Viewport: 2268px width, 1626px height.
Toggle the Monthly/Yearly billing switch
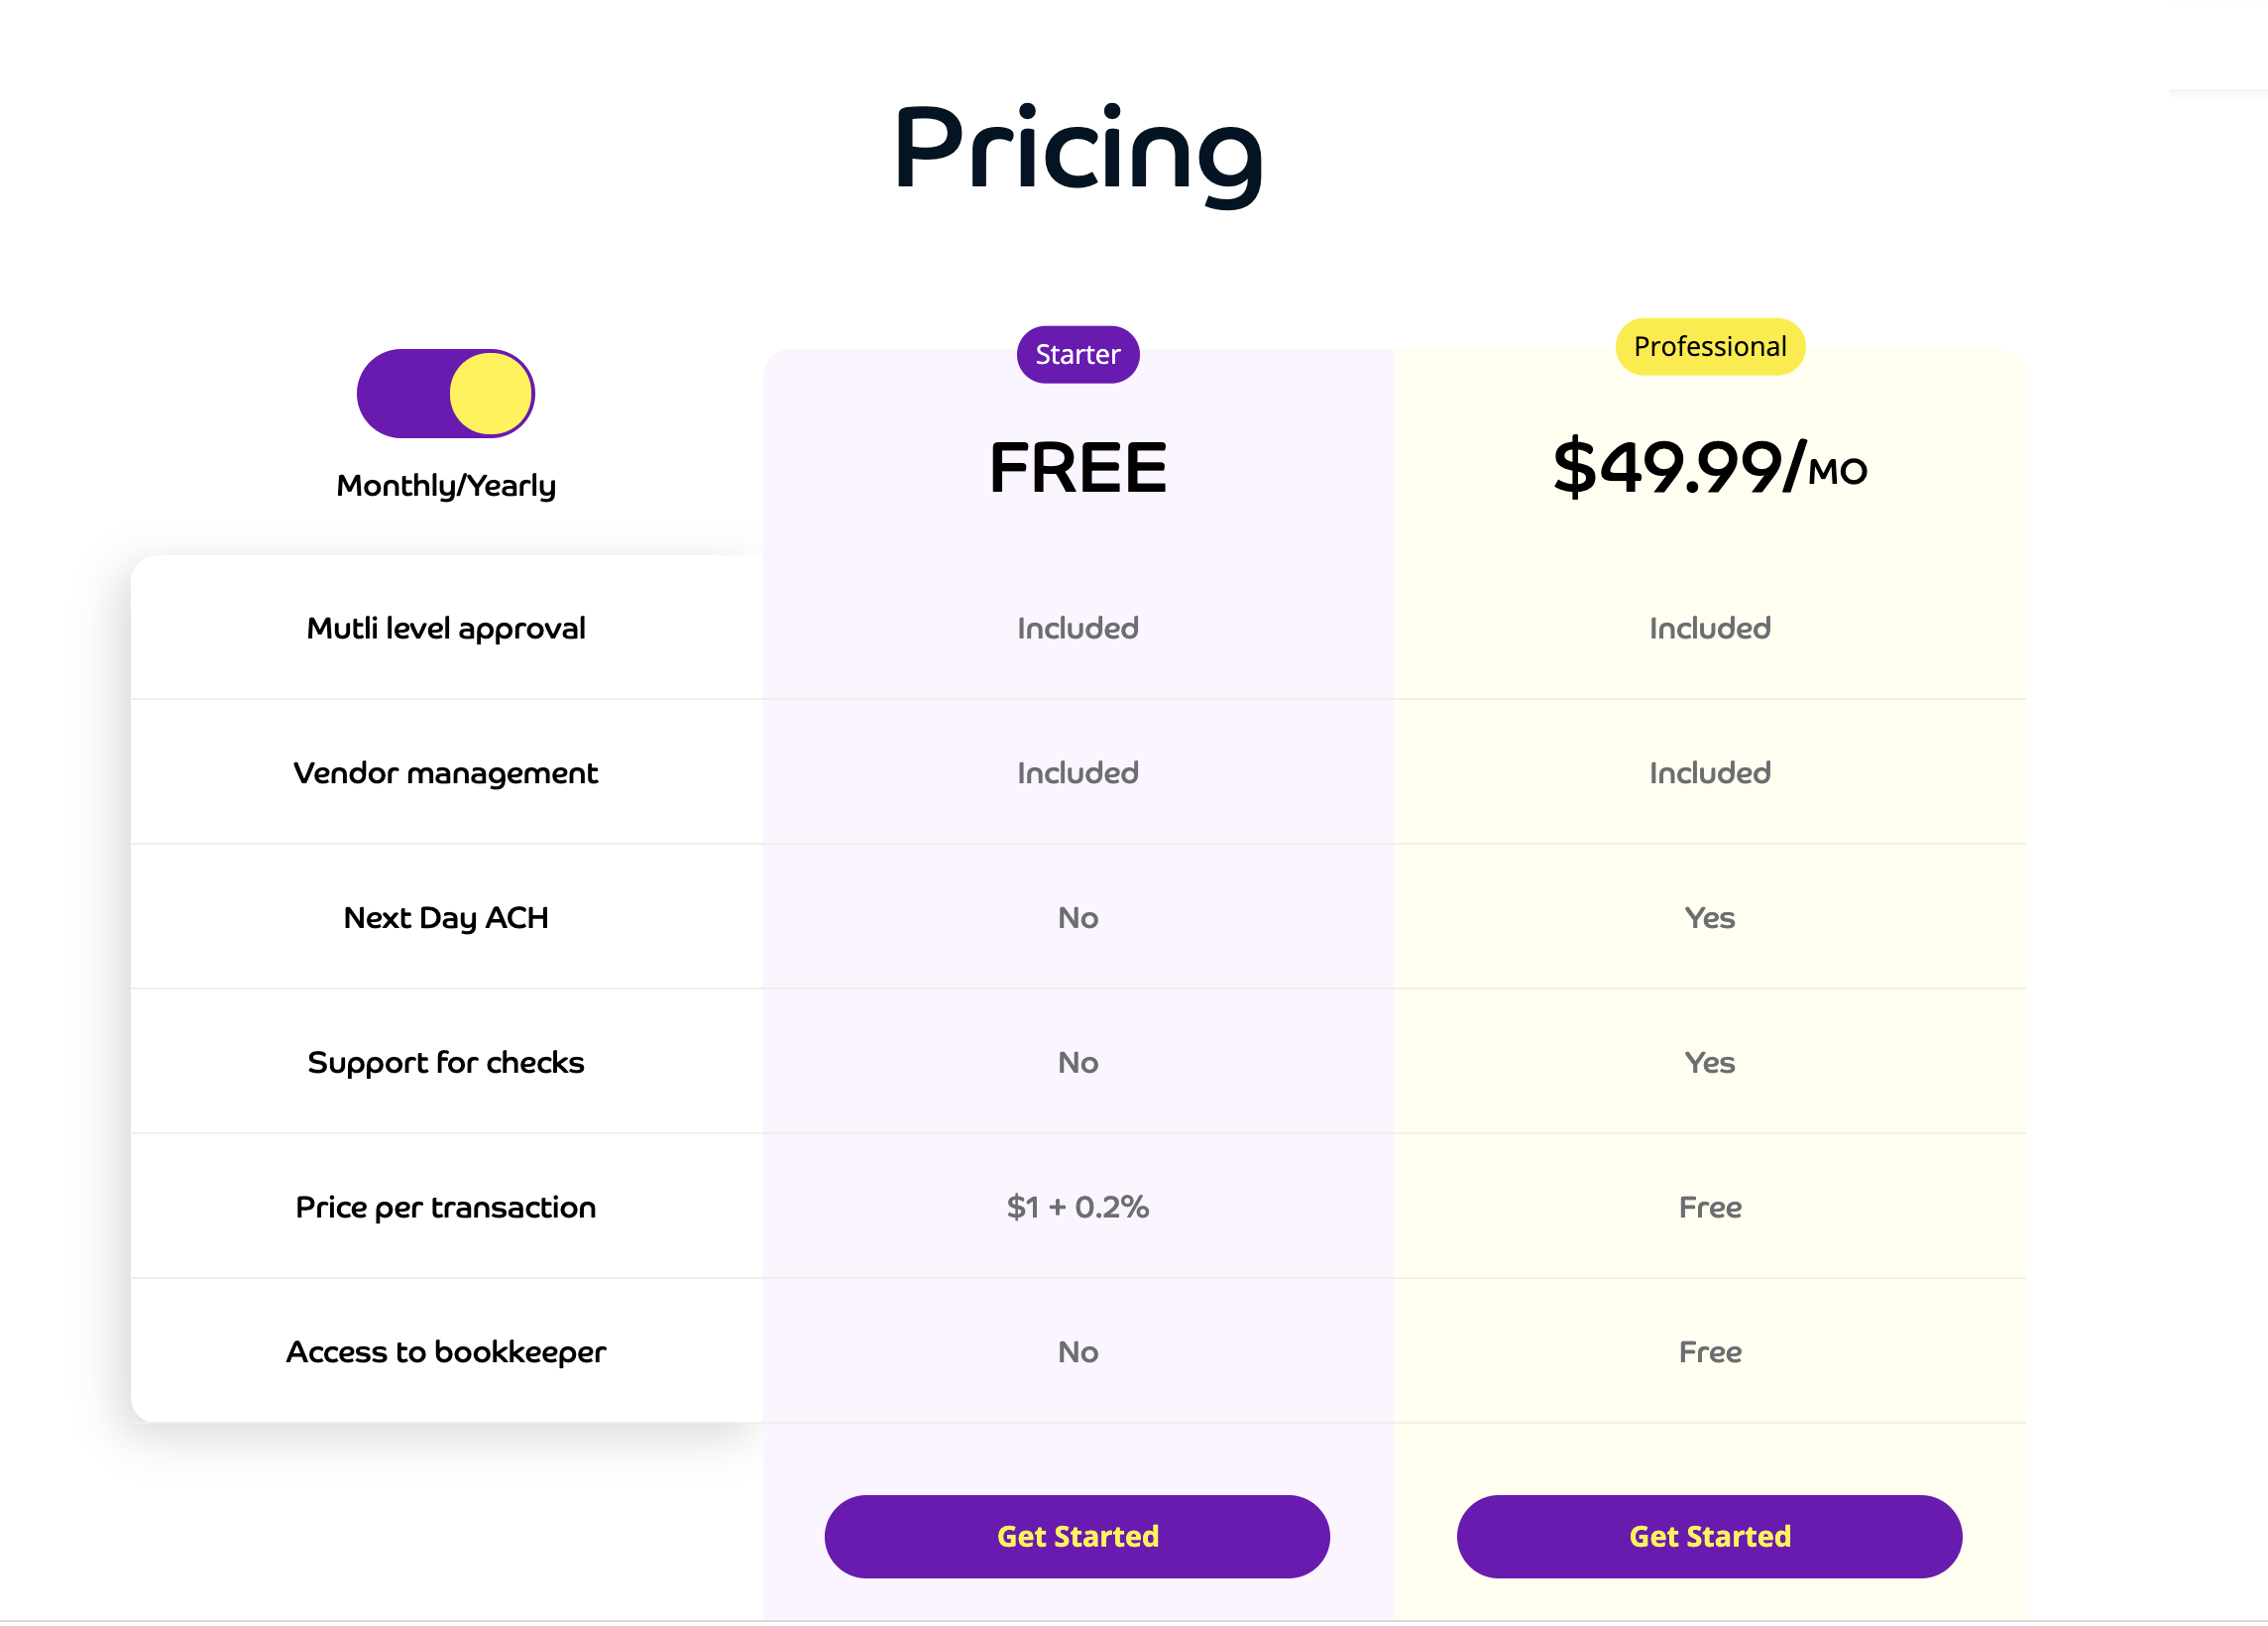tap(445, 393)
